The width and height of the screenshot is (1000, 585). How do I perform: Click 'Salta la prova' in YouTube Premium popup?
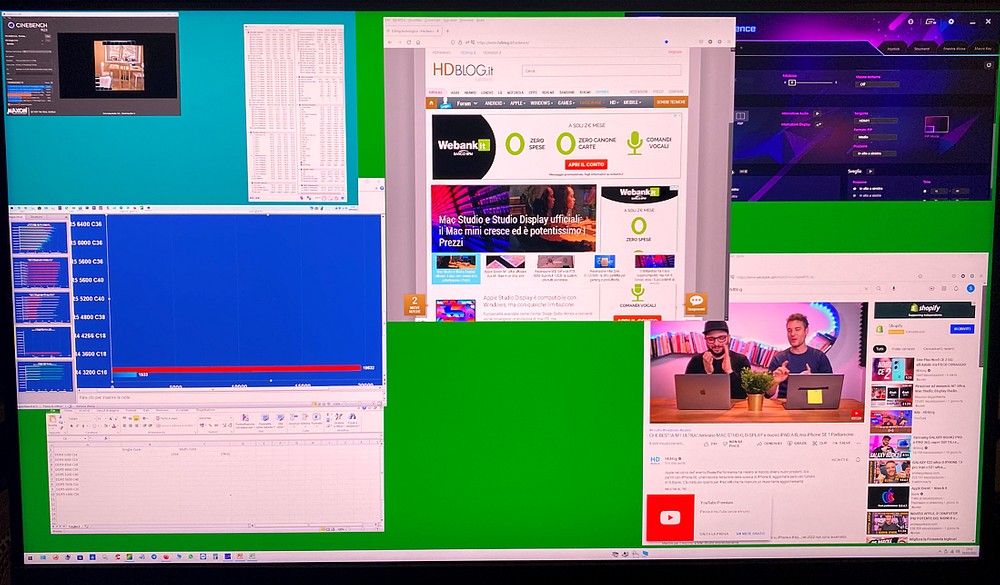pyautogui.click(x=714, y=533)
